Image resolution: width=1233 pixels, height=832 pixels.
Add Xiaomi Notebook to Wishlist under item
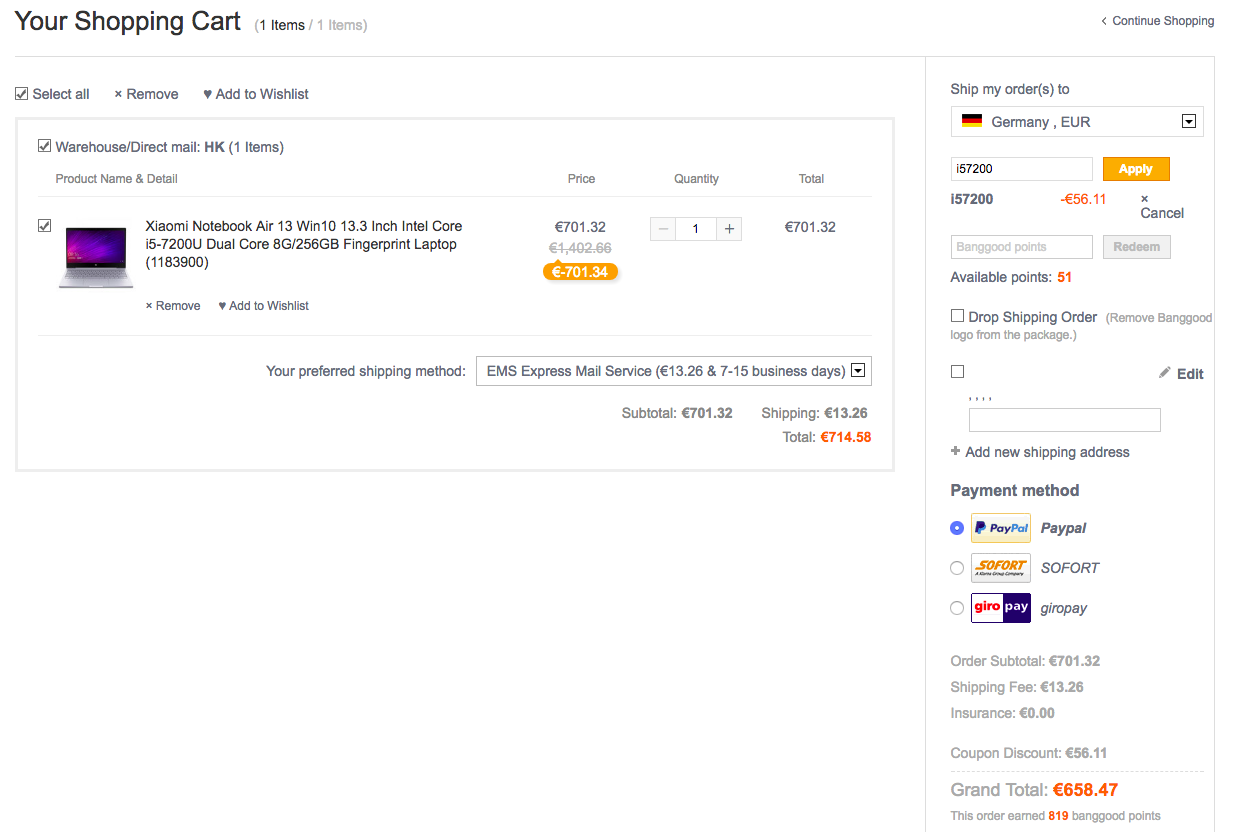click(x=264, y=306)
